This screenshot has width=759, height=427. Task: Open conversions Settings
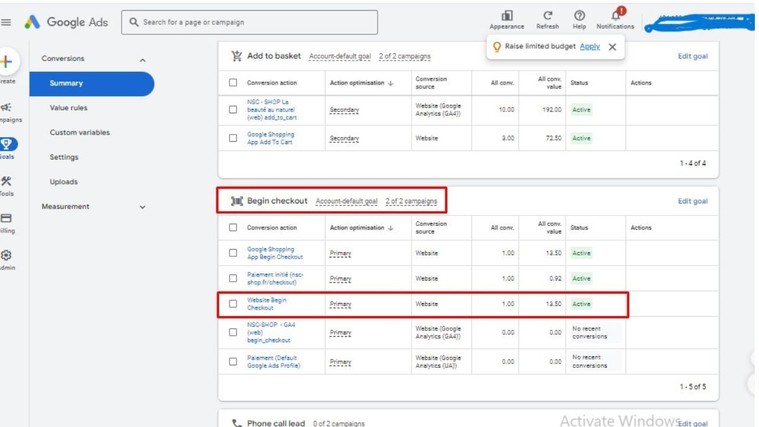coord(64,157)
